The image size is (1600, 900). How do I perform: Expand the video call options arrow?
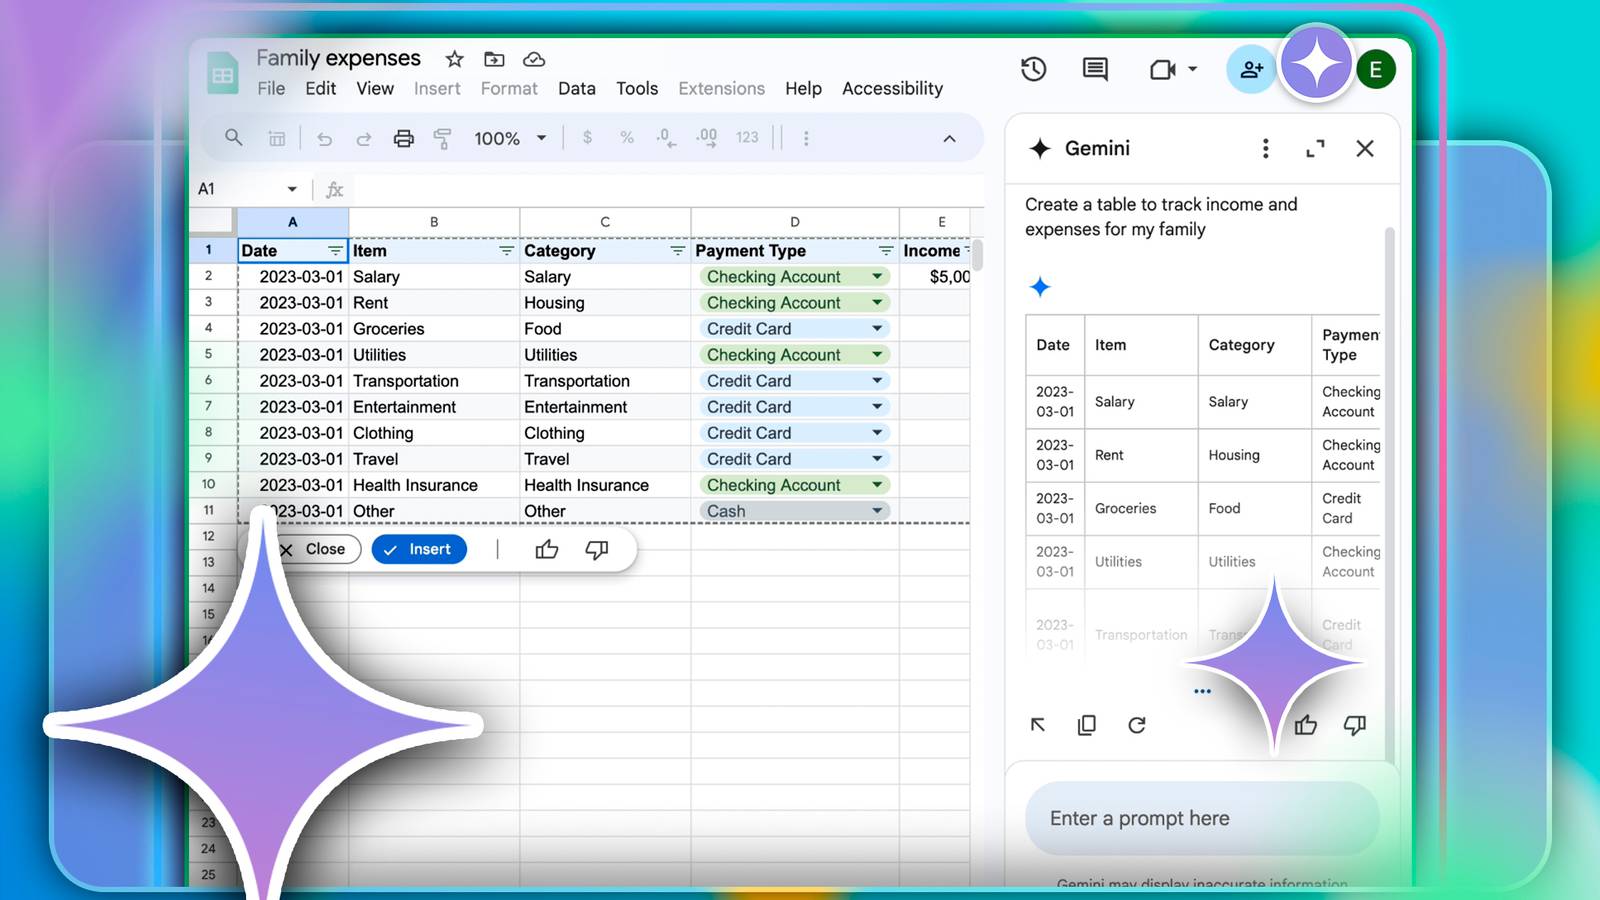point(1192,69)
